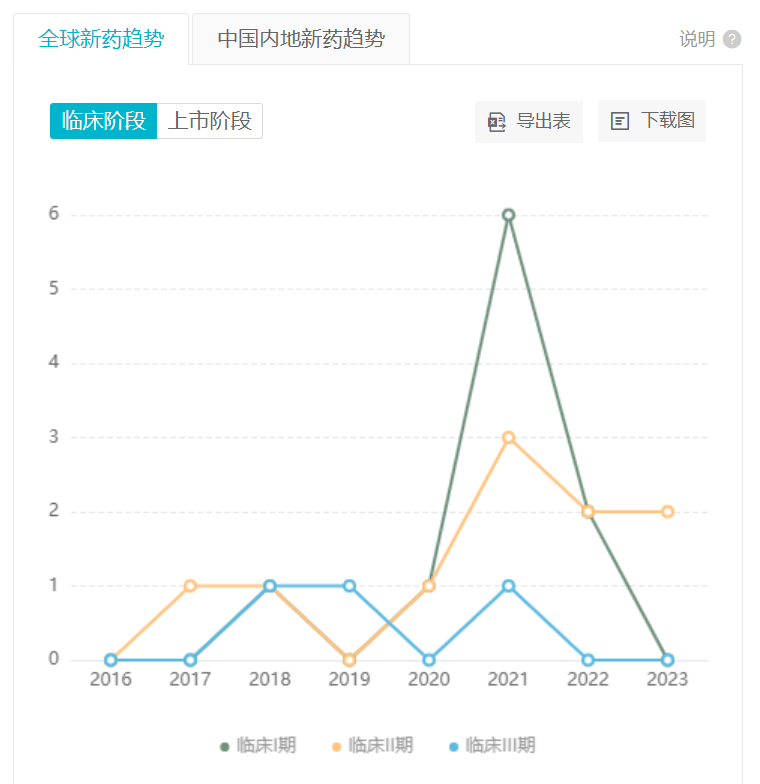Switch to 全球新药趋势 tab

tap(101, 39)
